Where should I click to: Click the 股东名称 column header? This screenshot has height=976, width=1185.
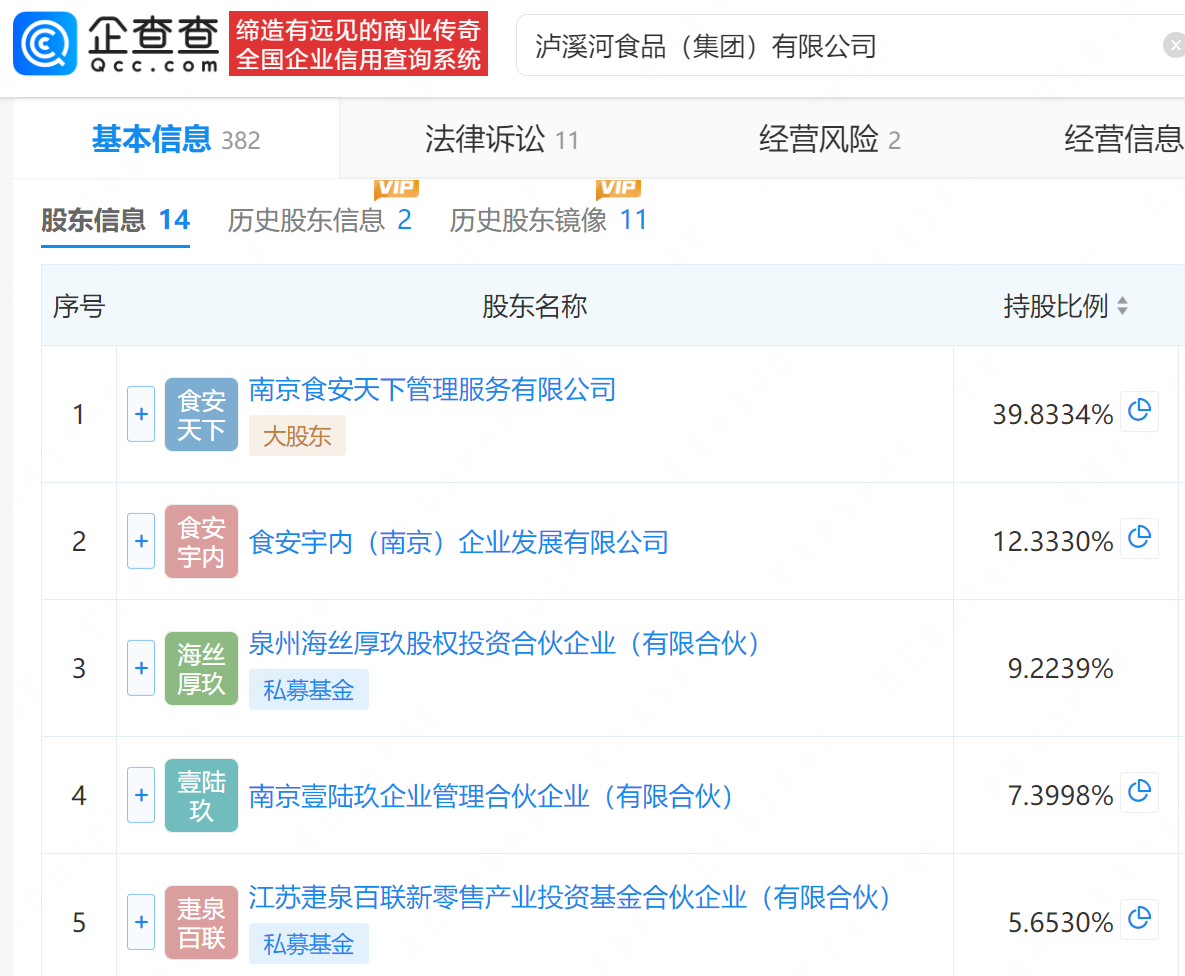[534, 306]
